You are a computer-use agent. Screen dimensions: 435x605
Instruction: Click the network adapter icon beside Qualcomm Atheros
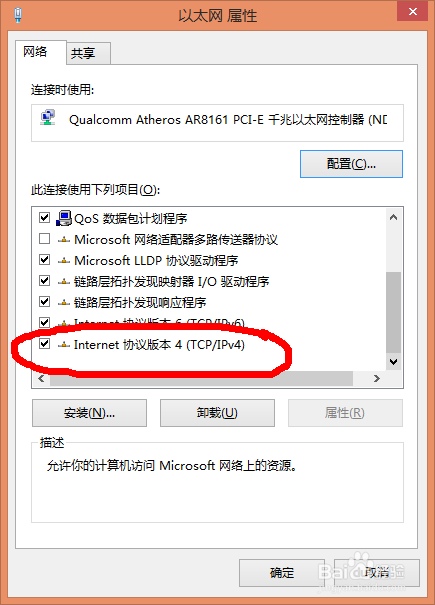pos(48,118)
